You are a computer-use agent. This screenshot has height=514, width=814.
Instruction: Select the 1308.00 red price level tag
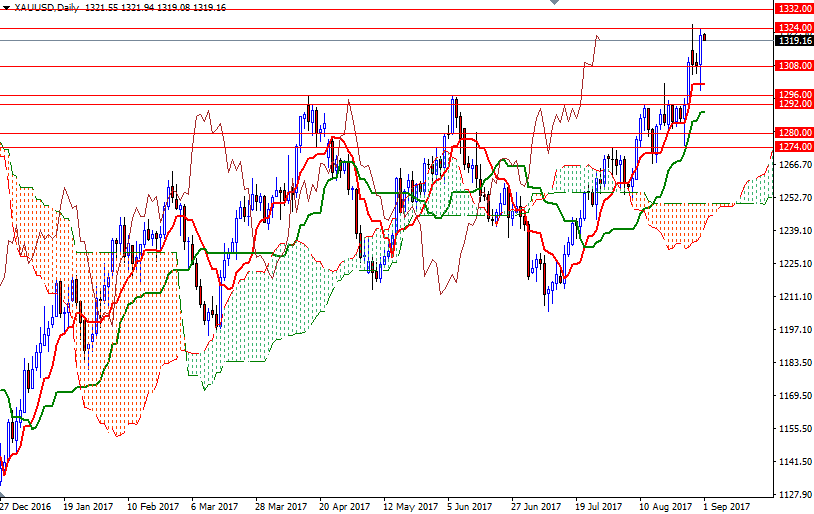tap(793, 66)
